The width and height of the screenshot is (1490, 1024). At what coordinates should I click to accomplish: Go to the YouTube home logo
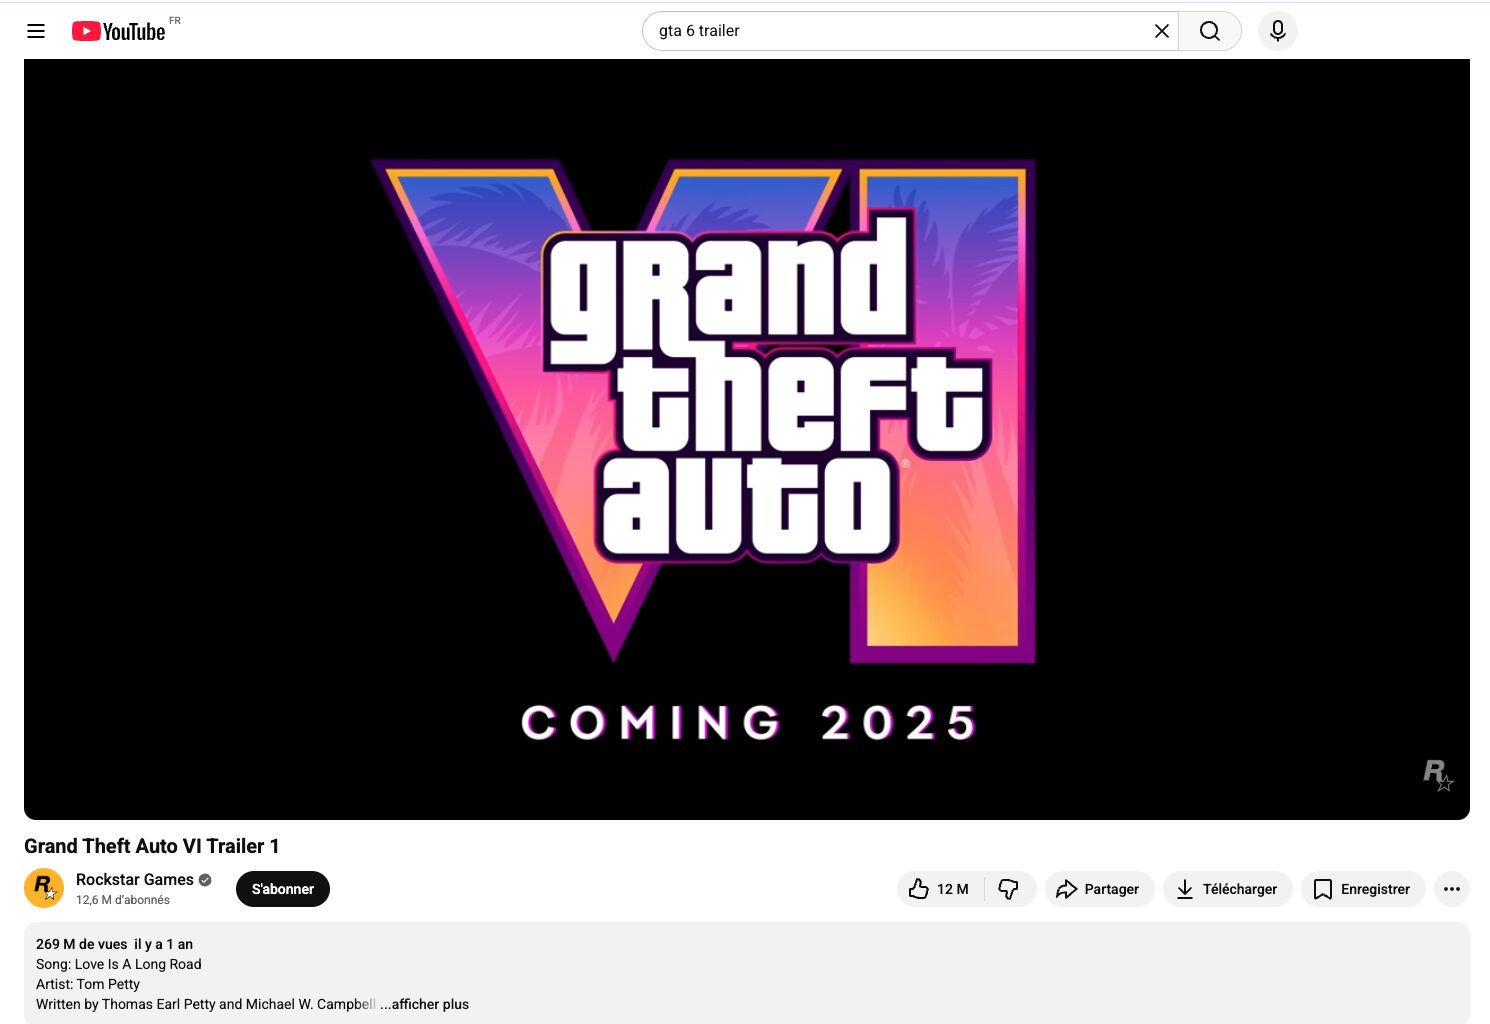(x=118, y=31)
